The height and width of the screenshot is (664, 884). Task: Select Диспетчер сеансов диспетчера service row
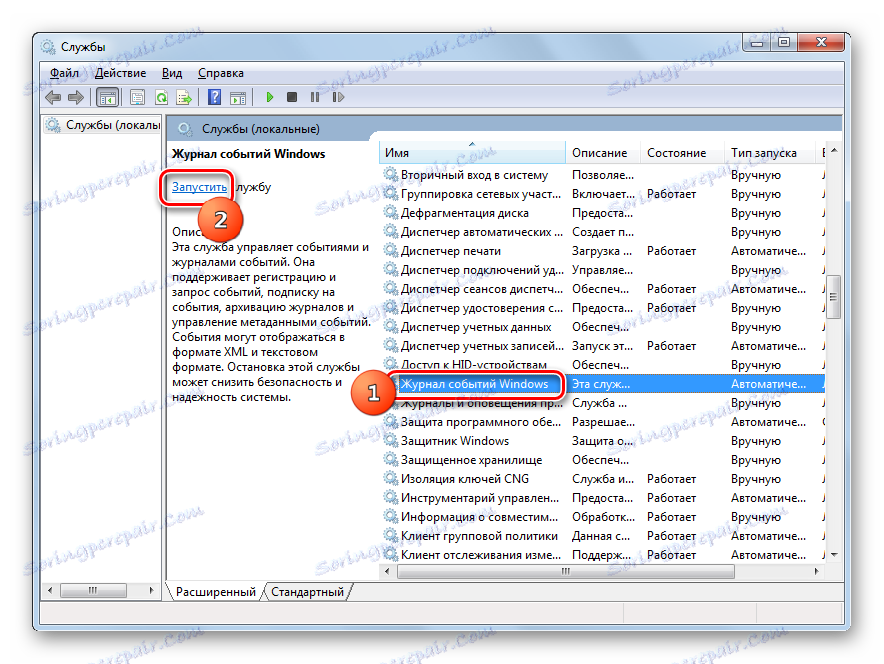click(603, 289)
